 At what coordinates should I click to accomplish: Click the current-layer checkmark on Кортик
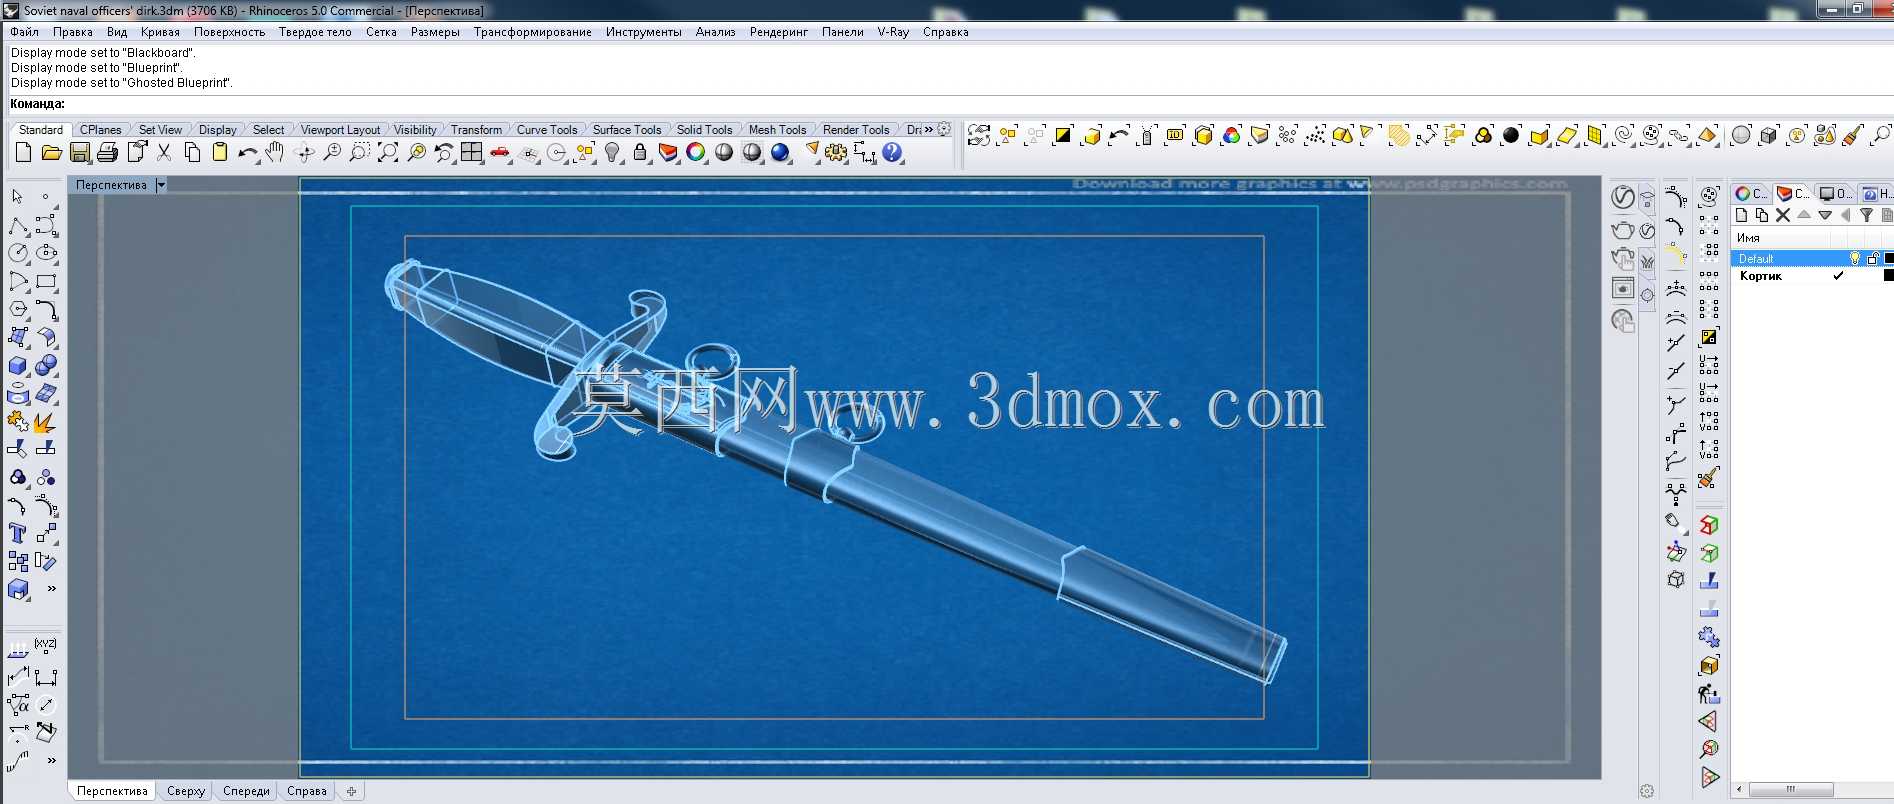pyautogui.click(x=1838, y=276)
